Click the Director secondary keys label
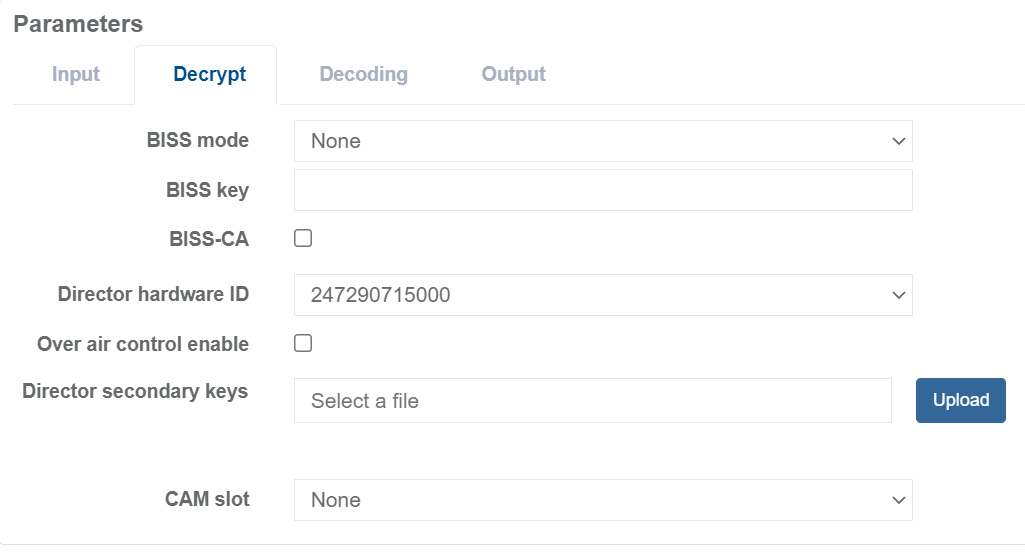 (x=135, y=391)
